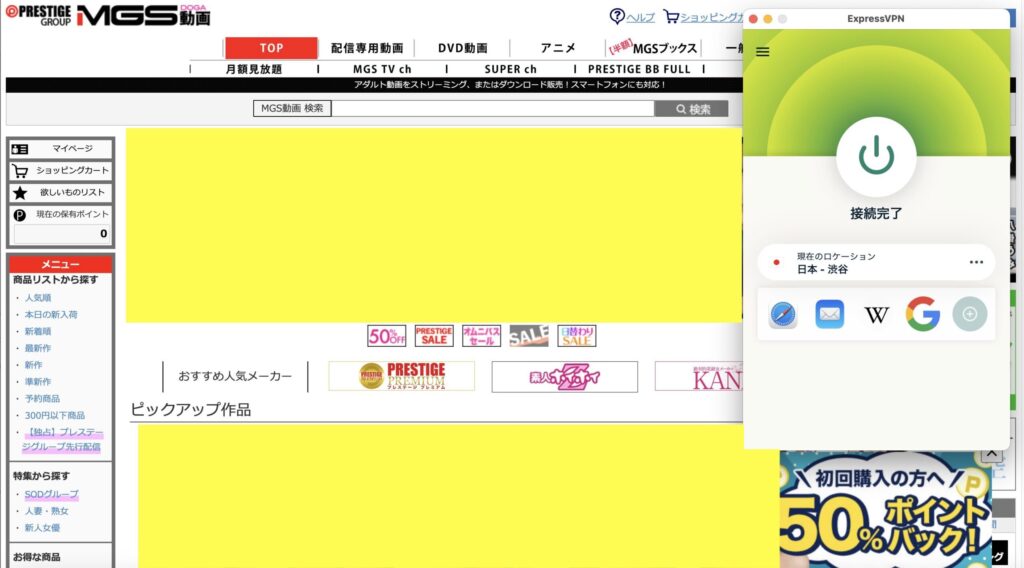Open the ExpressVPN hamburger menu
1024x568 pixels.
click(x=763, y=52)
